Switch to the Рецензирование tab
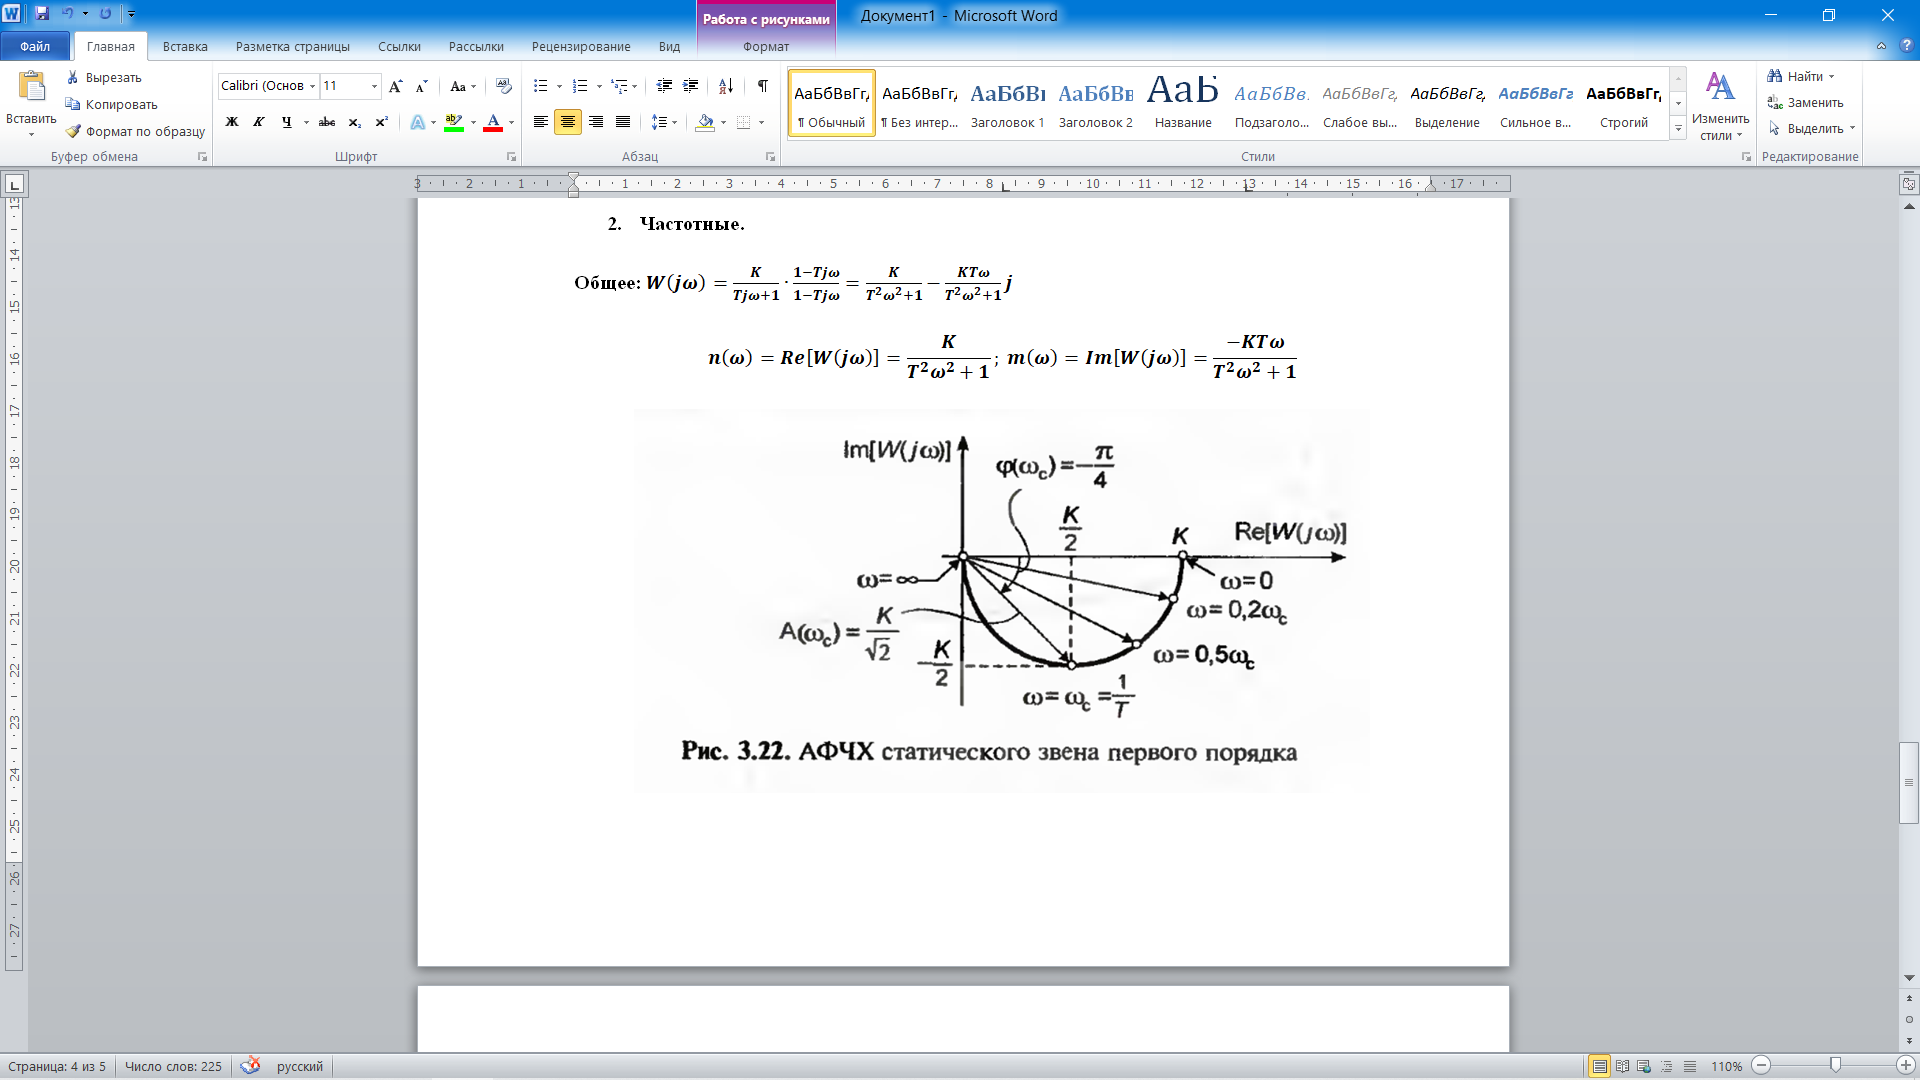The height and width of the screenshot is (1080, 1920). pyautogui.click(x=581, y=46)
